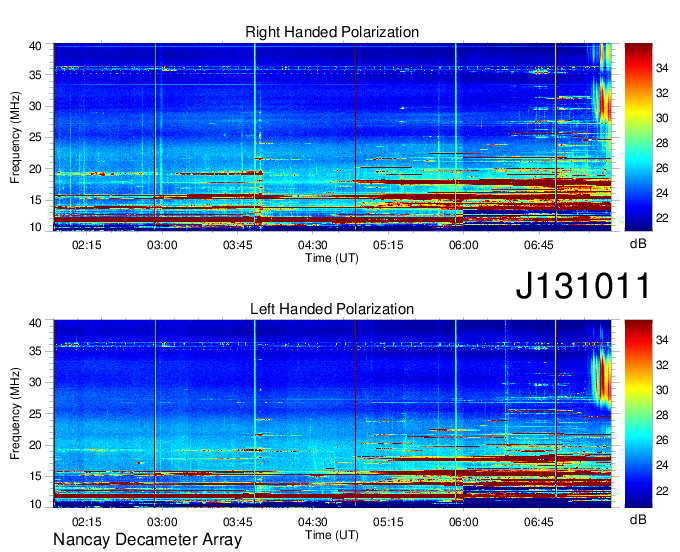The height and width of the screenshot is (552, 680).
Task: Click the 'Left Handed Polarization' title
Action: click(332, 309)
